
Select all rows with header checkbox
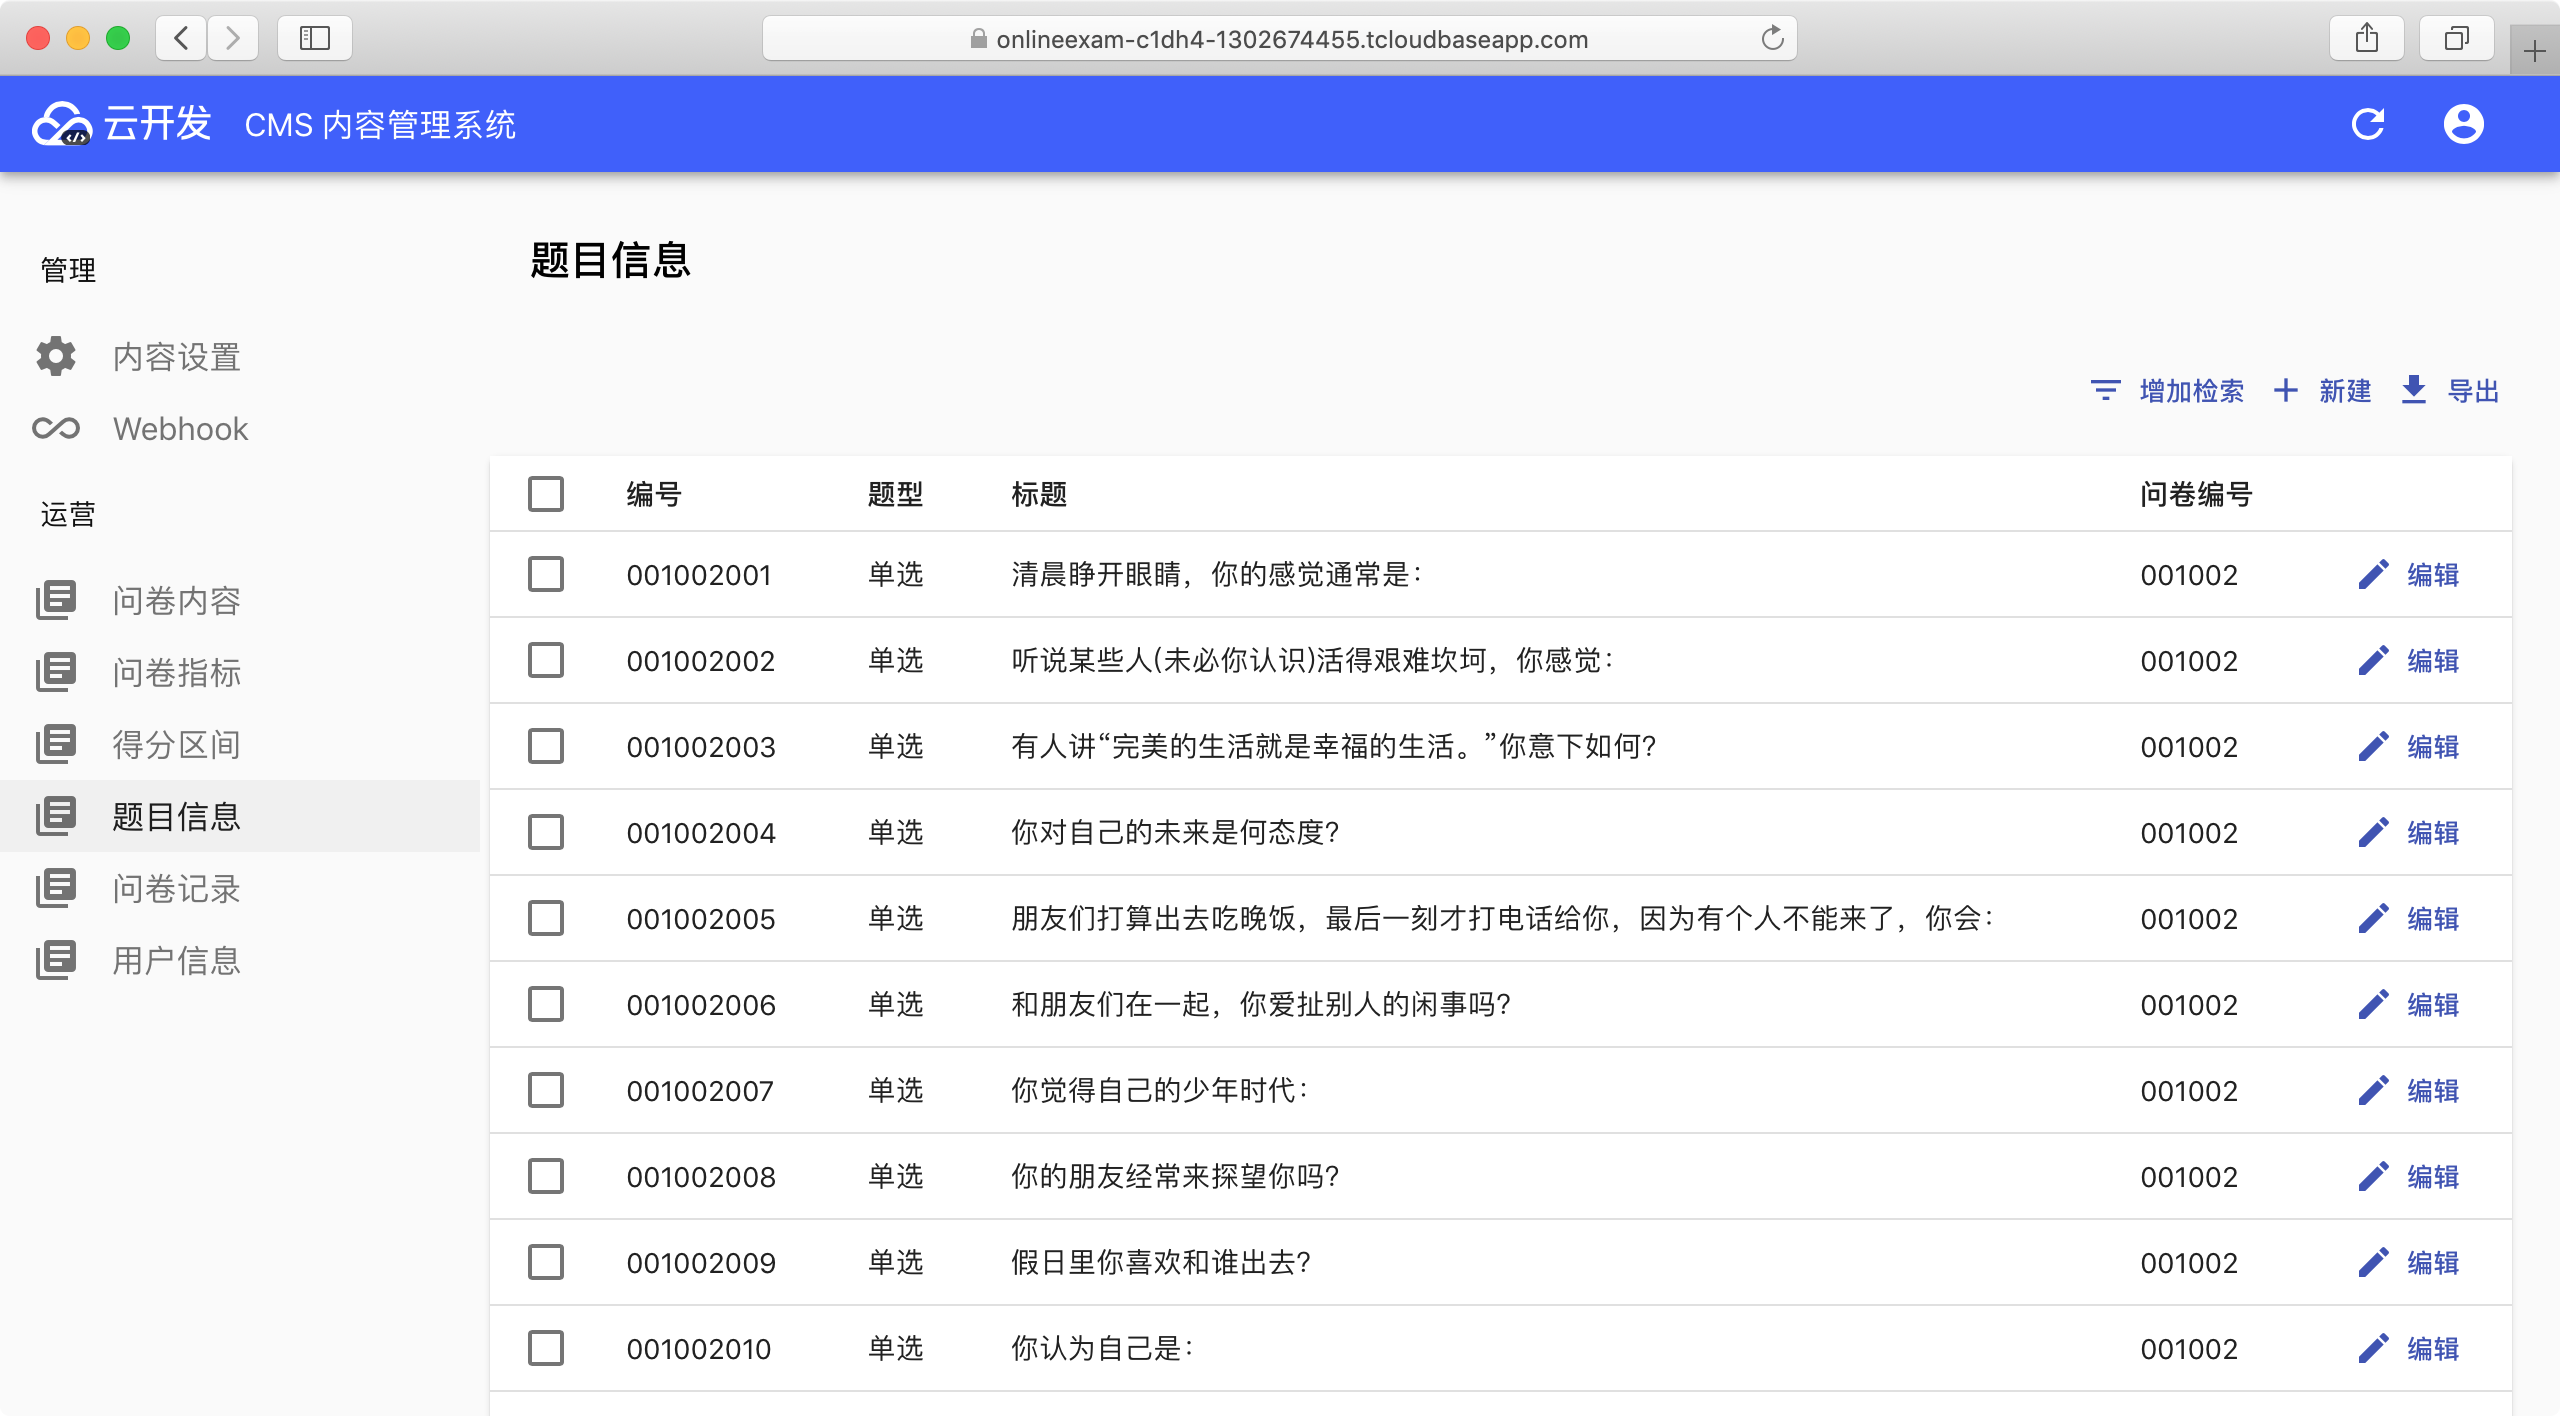coord(546,494)
